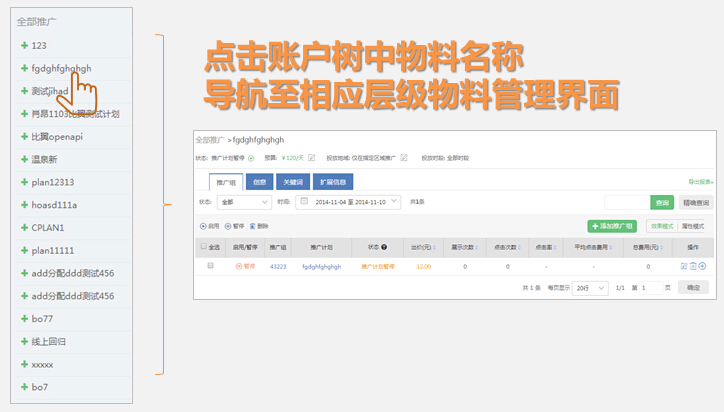This screenshot has height=412, width=724.
Task: Click the edit icon next to budget ¥120/天
Action: pos(312,157)
